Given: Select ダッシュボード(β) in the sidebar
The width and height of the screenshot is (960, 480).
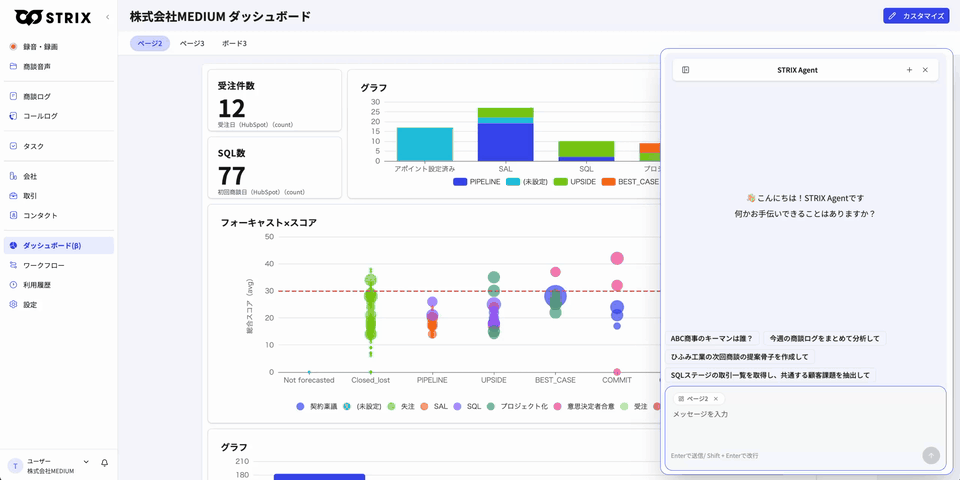Looking at the screenshot, I should pyautogui.click(x=59, y=246).
